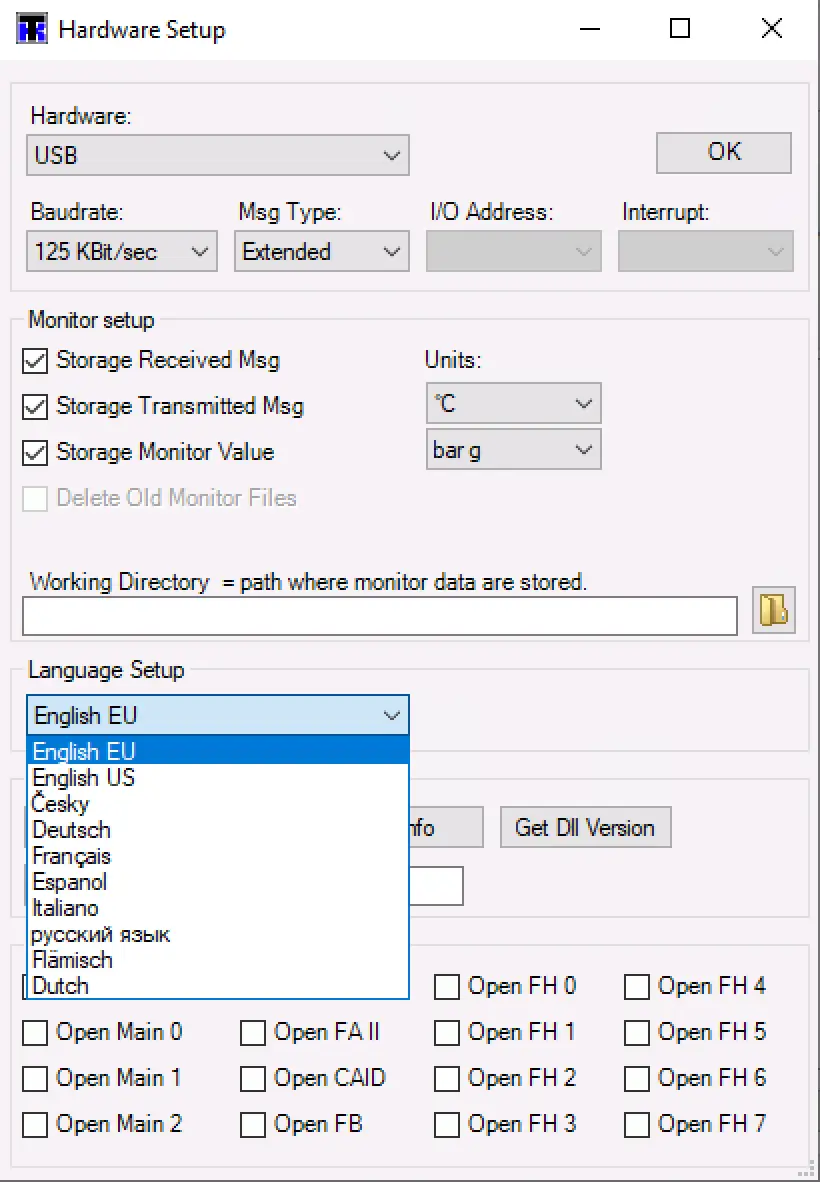Screen dimensions: 820x1182
Task: Uncheck Storage Received Msg checkbox
Action: click(x=36, y=360)
